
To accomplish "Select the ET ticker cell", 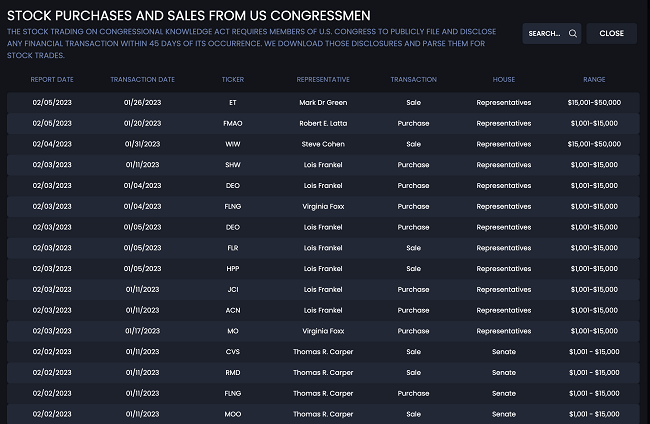I will click(x=233, y=103).
